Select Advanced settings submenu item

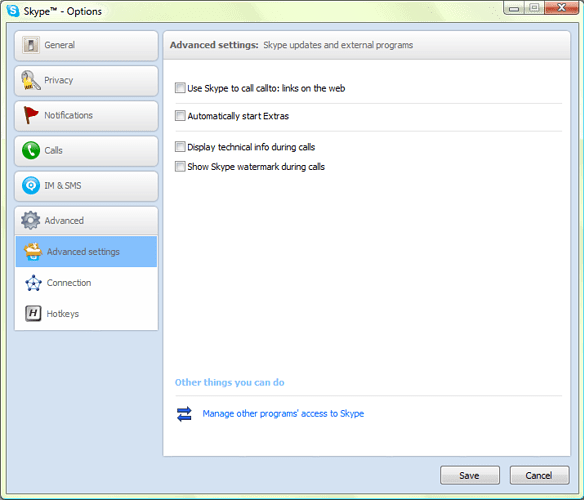[86, 251]
